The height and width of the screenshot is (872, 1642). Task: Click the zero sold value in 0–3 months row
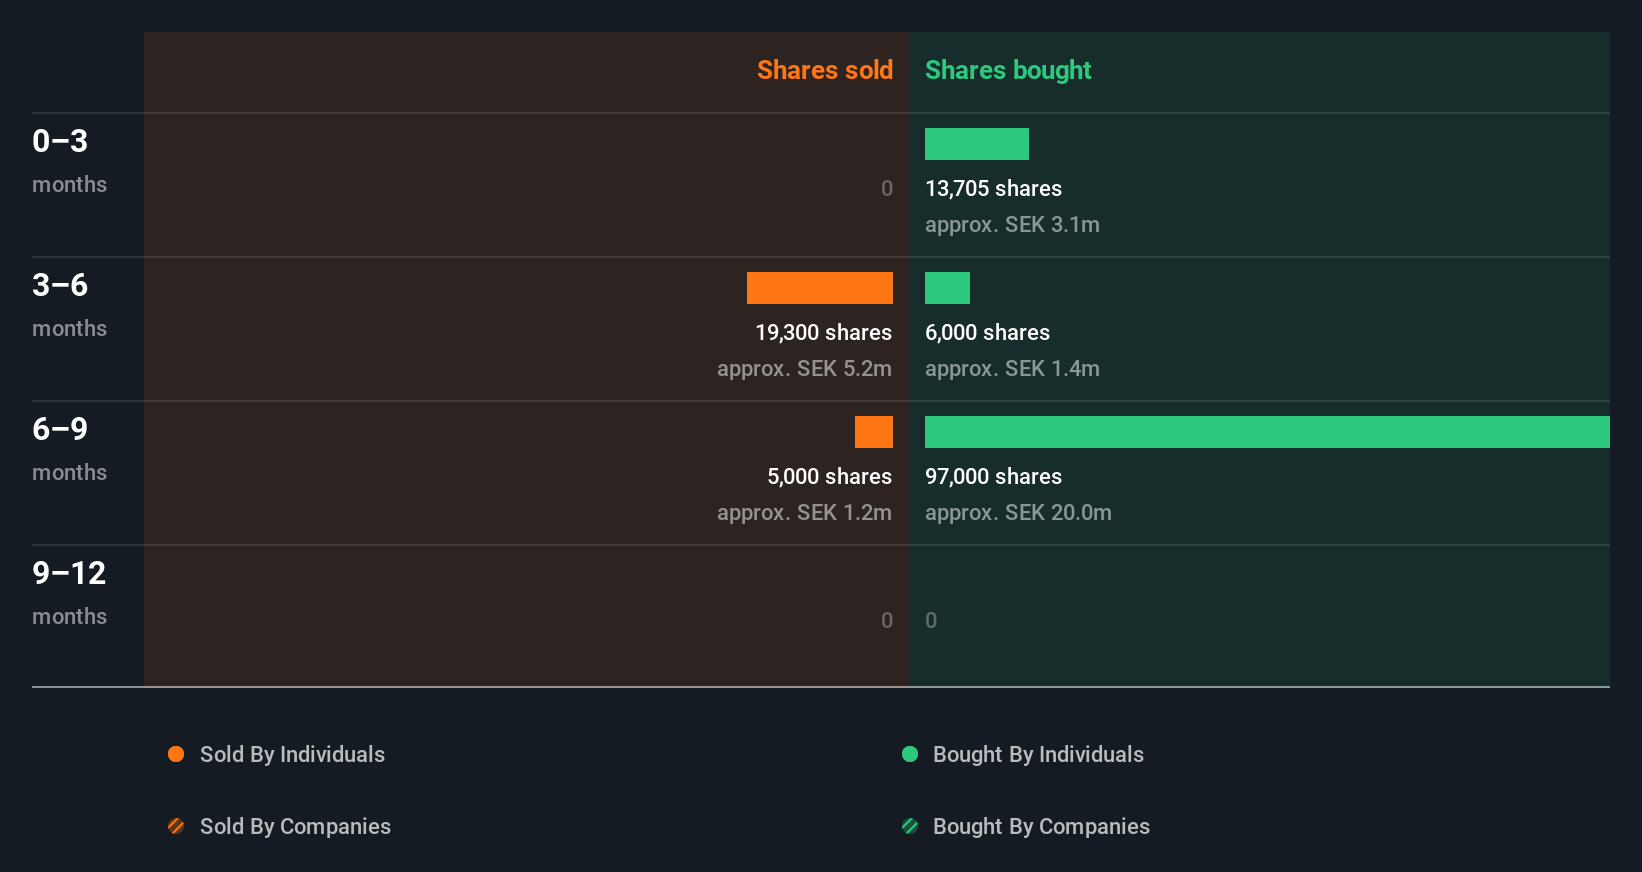pyautogui.click(x=887, y=189)
